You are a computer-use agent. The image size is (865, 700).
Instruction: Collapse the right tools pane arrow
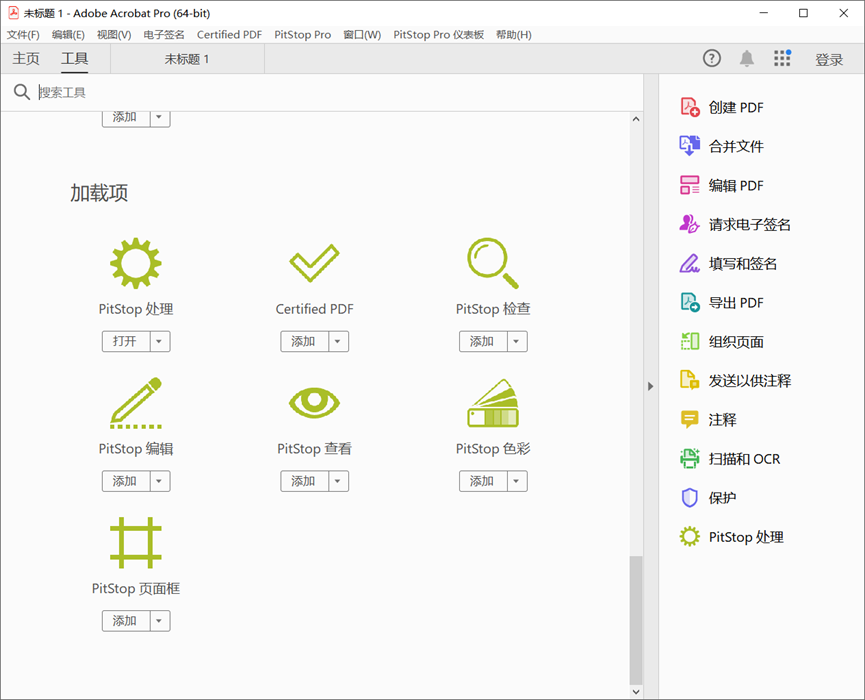[650, 386]
